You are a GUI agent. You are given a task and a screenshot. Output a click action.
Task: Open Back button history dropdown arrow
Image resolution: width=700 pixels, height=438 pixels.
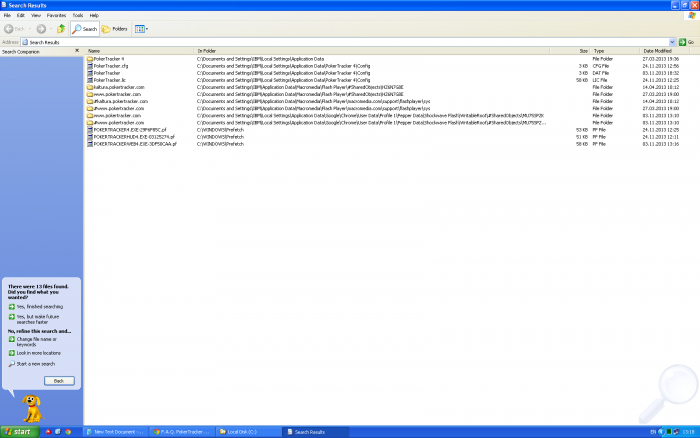pos(30,29)
